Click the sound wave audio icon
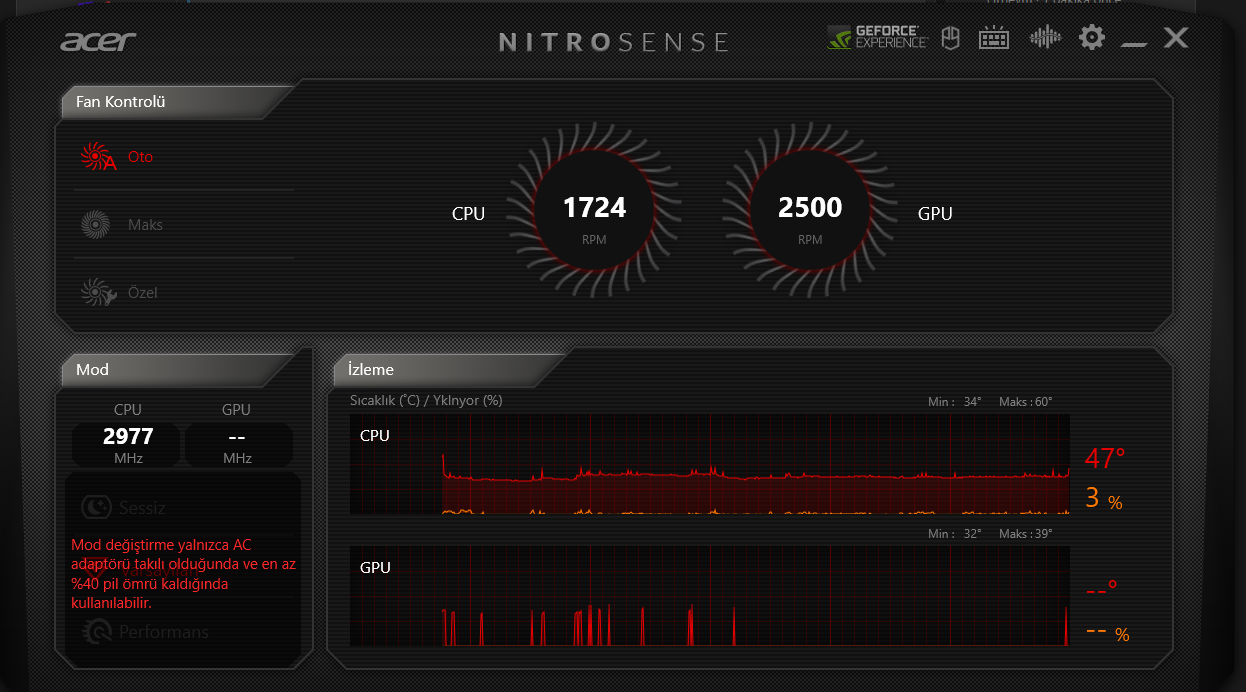The image size is (1246, 692). coord(1045,37)
